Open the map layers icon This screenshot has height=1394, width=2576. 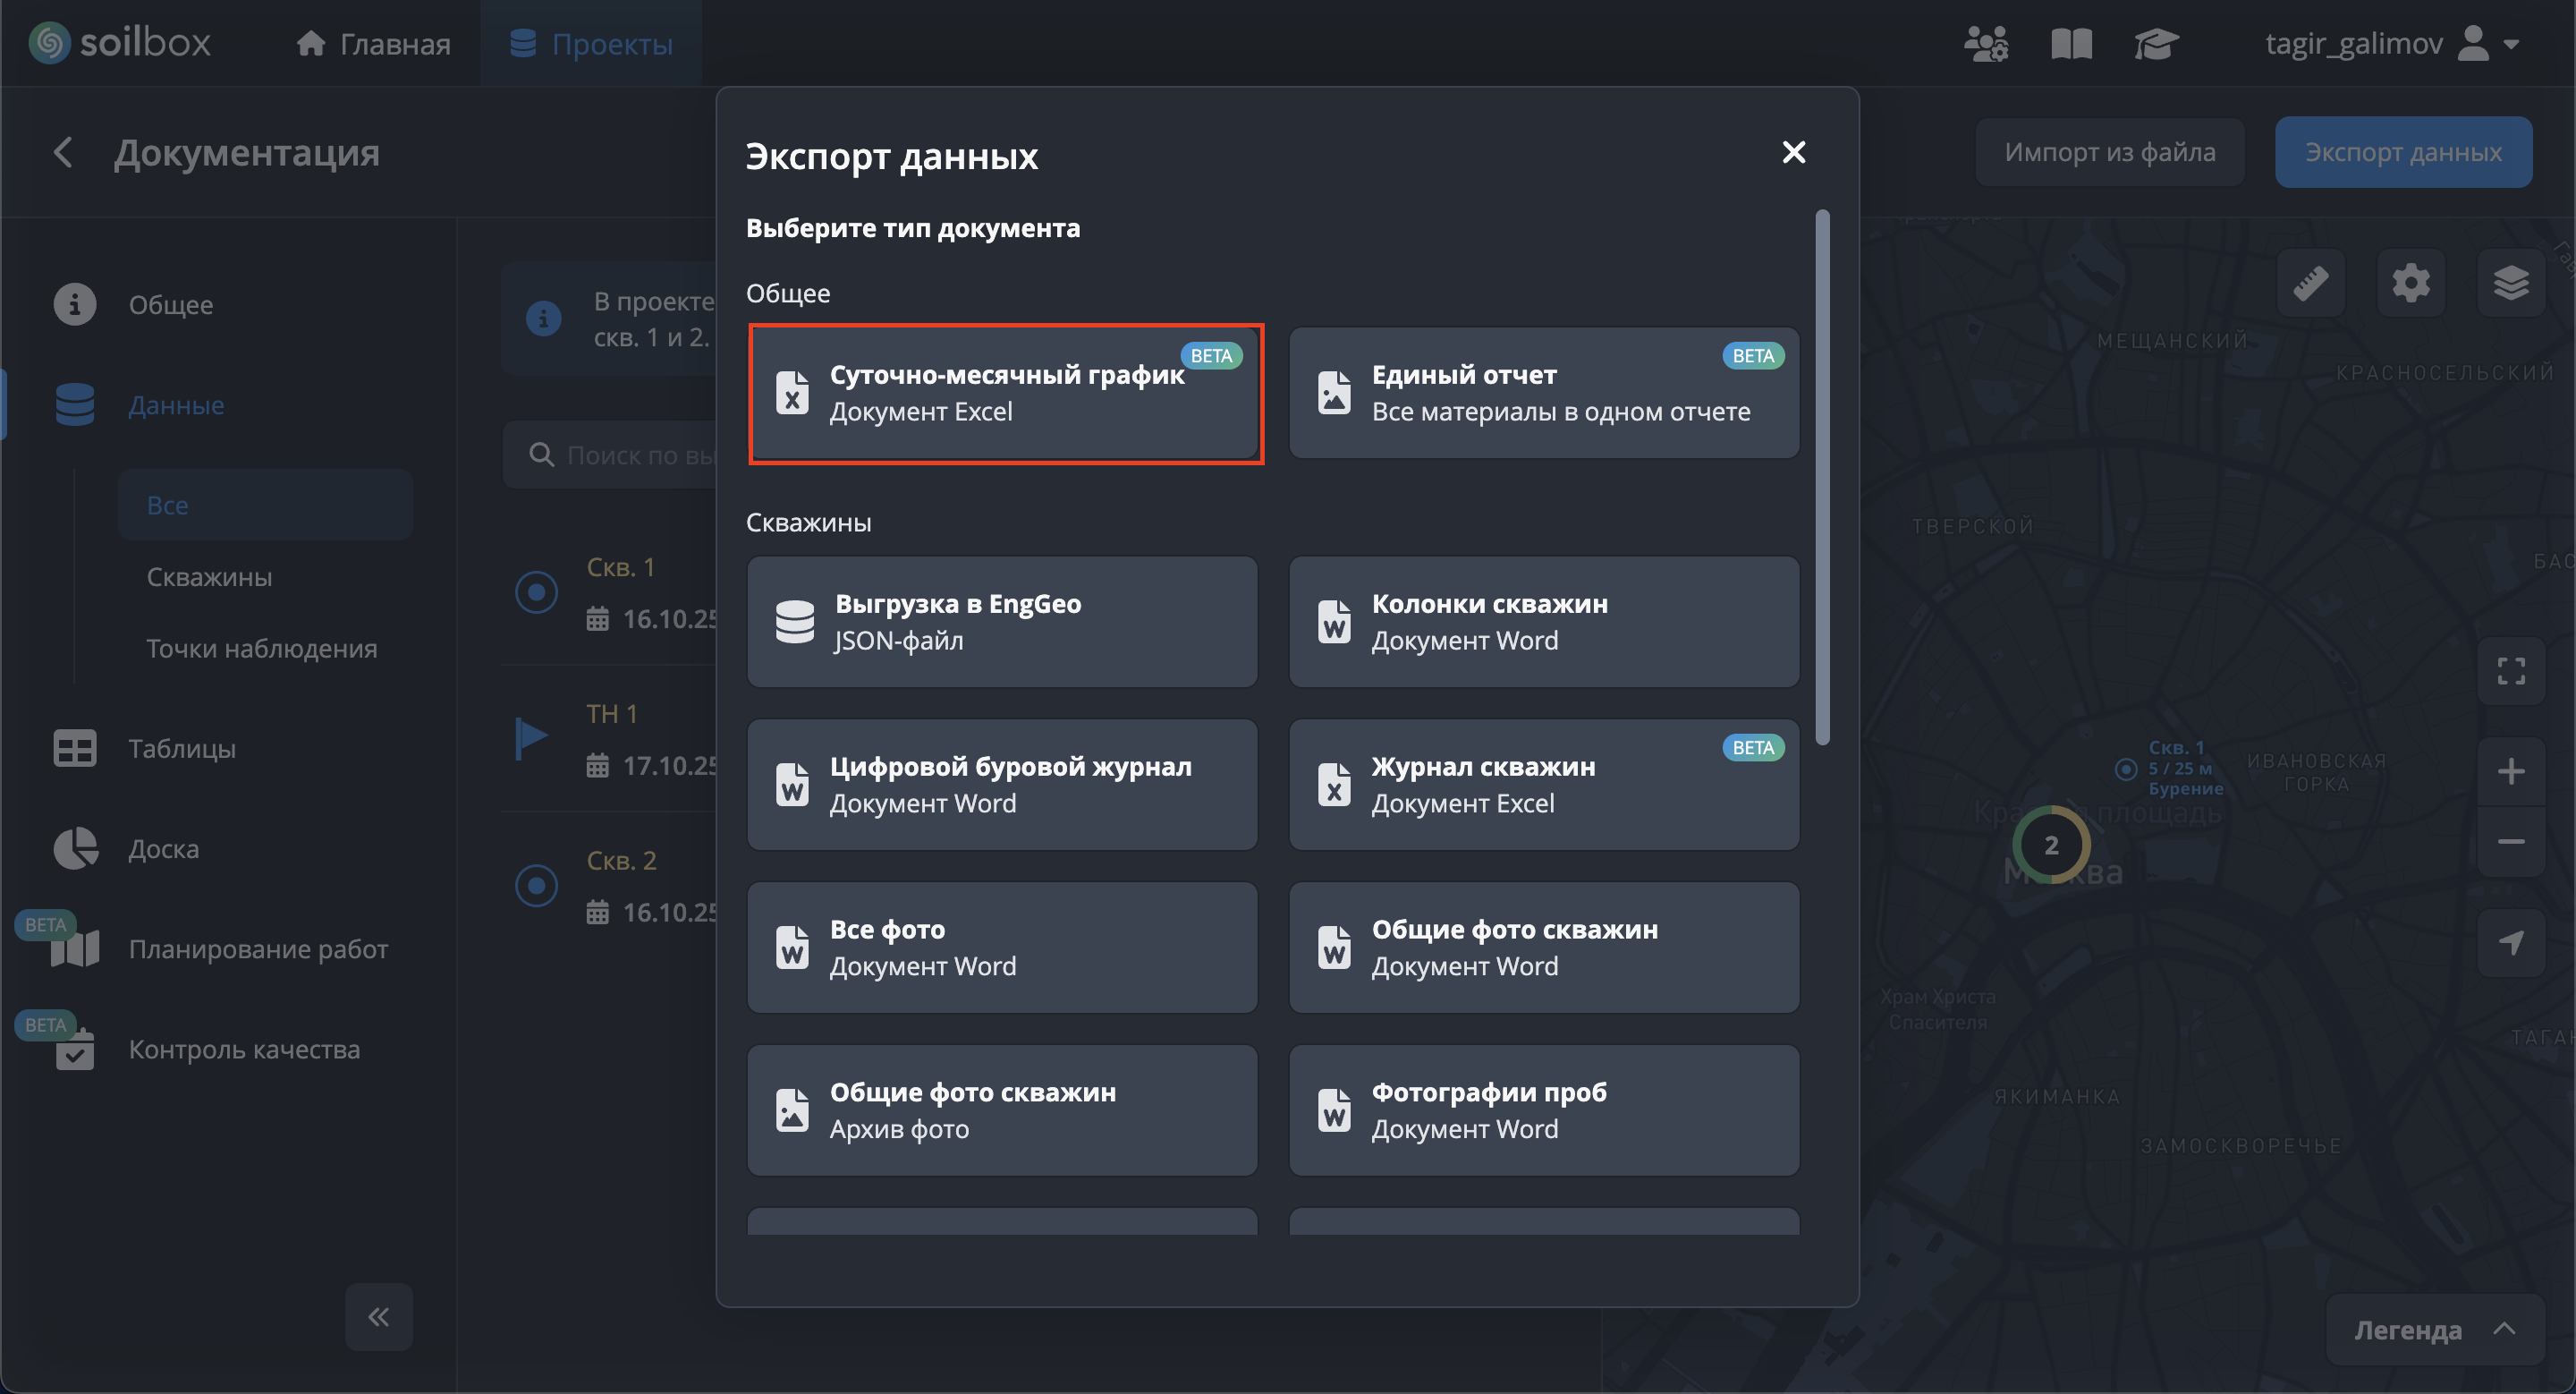coord(2510,284)
